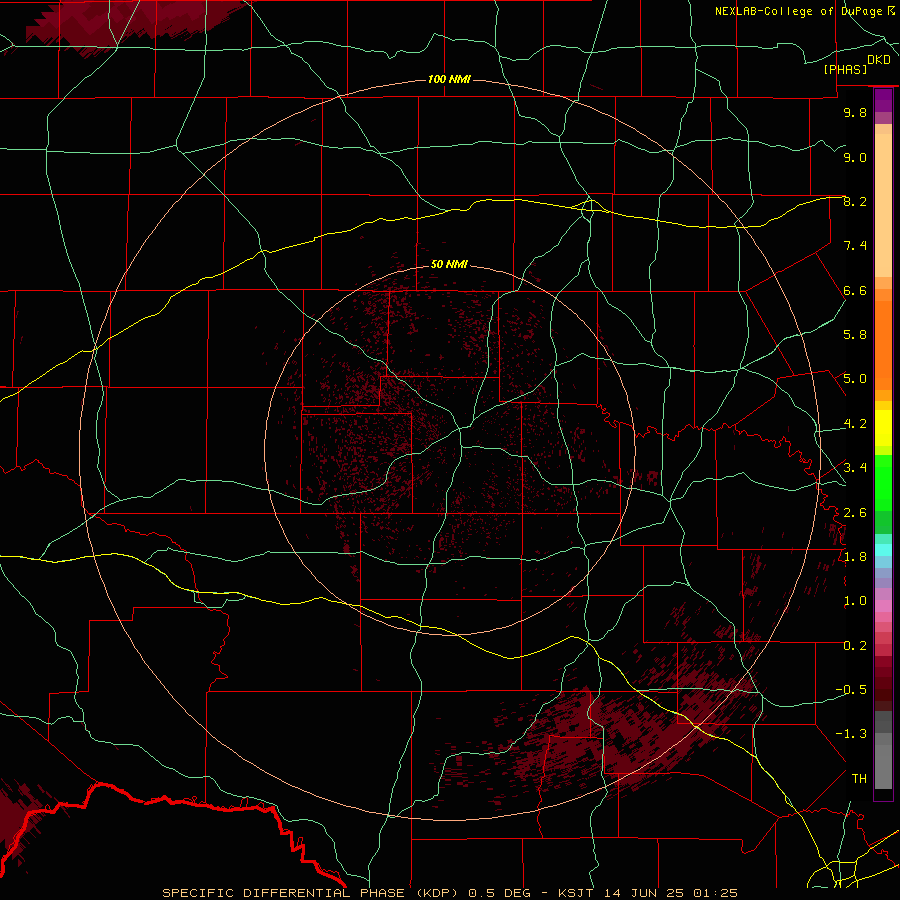Click the 5.8 value on the color scale

tap(855, 335)
